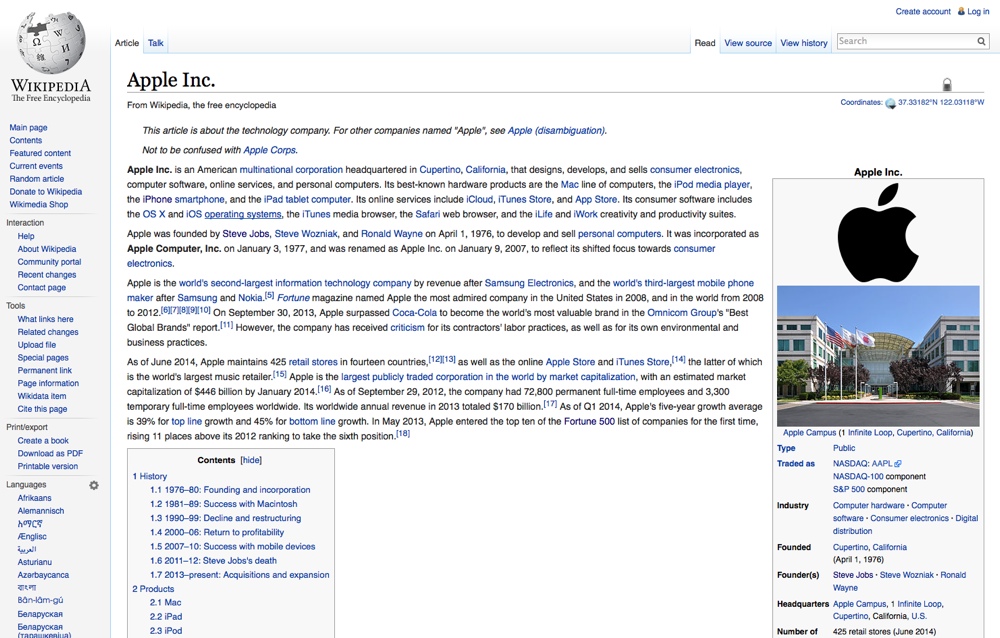Jump to section 2 Products

pyautogui.click(x=153, y=589)
